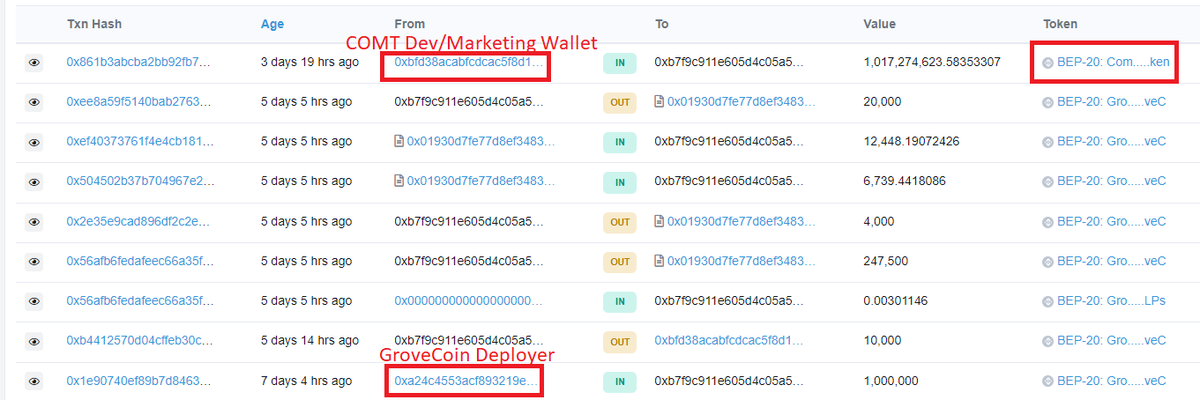Open the Gro.....veC token link on 4,000 row
This screenshot has width=1200, height=400.
point(1111,222)
